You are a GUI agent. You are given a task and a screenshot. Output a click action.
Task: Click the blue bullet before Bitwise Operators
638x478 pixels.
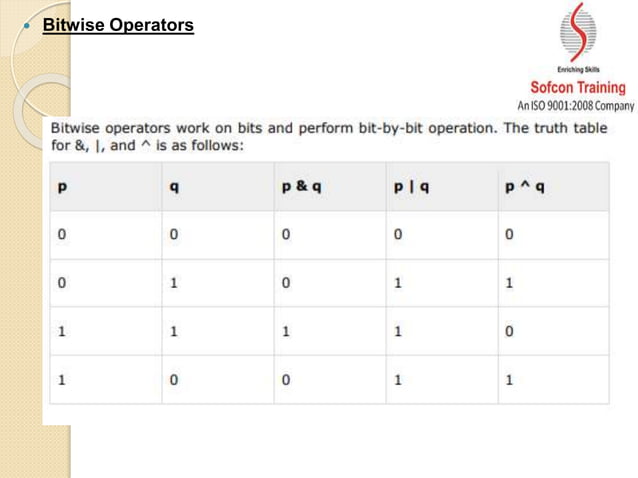coord(27,26)
